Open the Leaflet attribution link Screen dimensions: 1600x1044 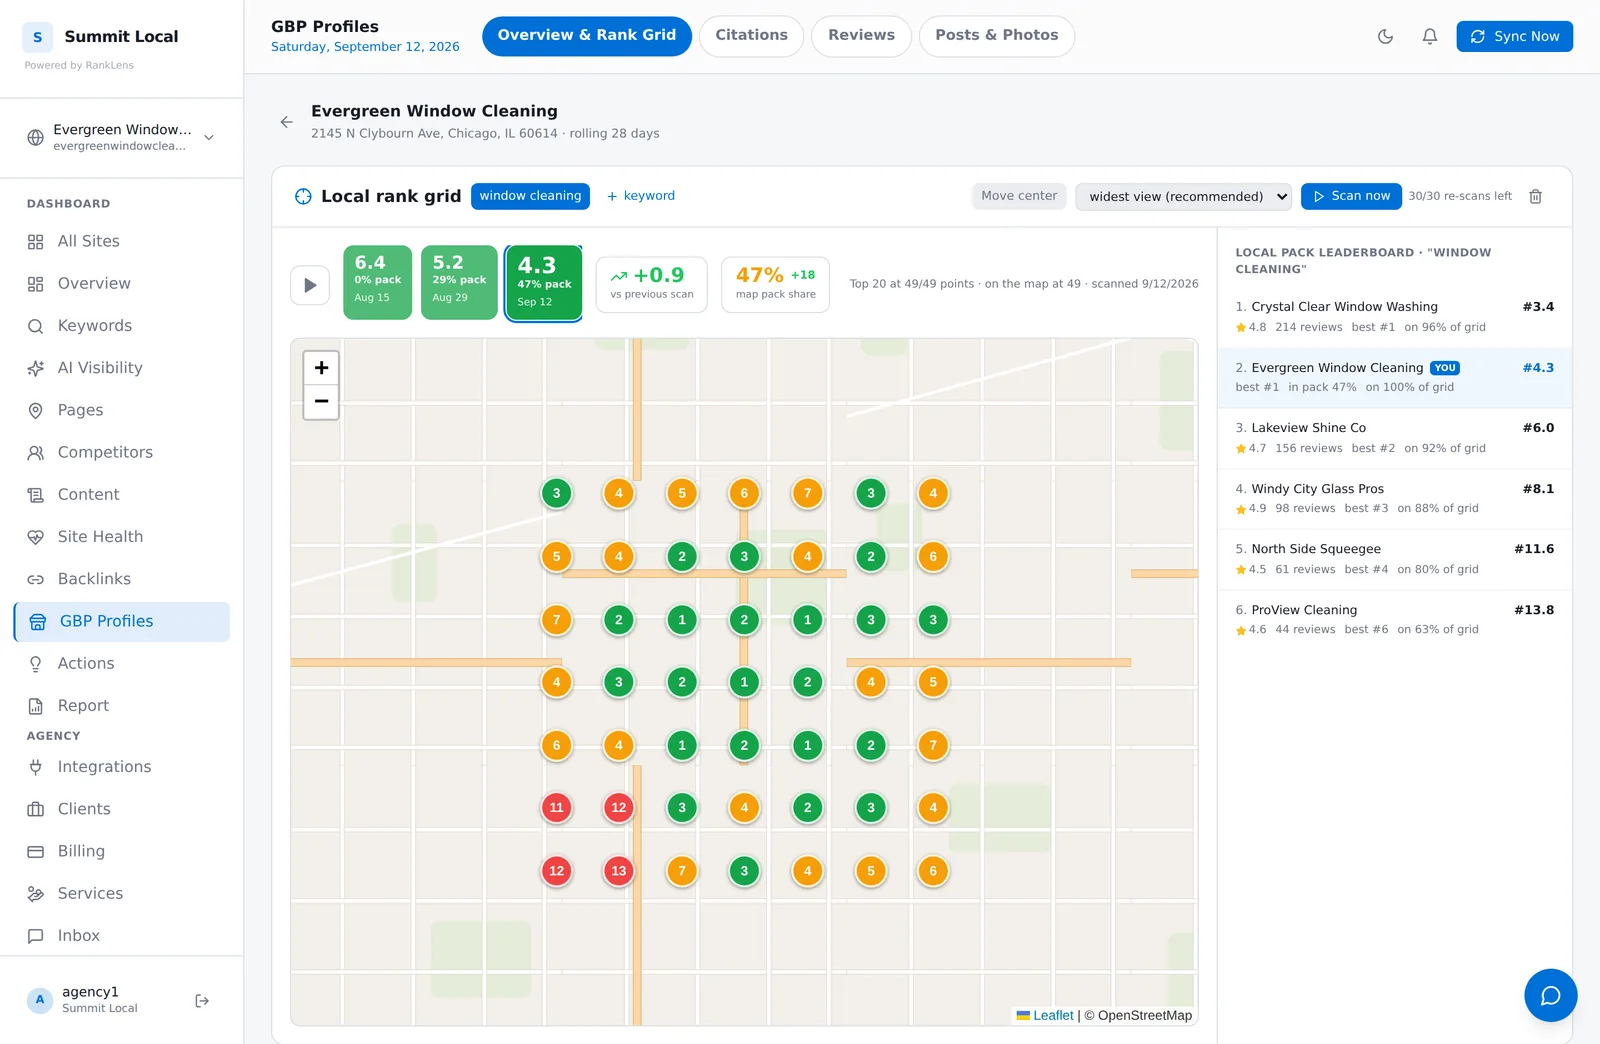pos(1052,1015)
